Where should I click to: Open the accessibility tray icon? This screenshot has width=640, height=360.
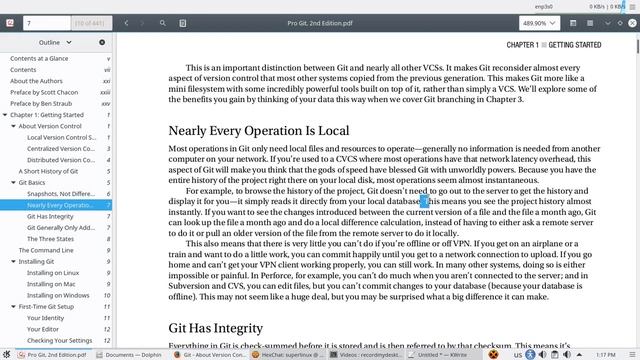(530, 354)
